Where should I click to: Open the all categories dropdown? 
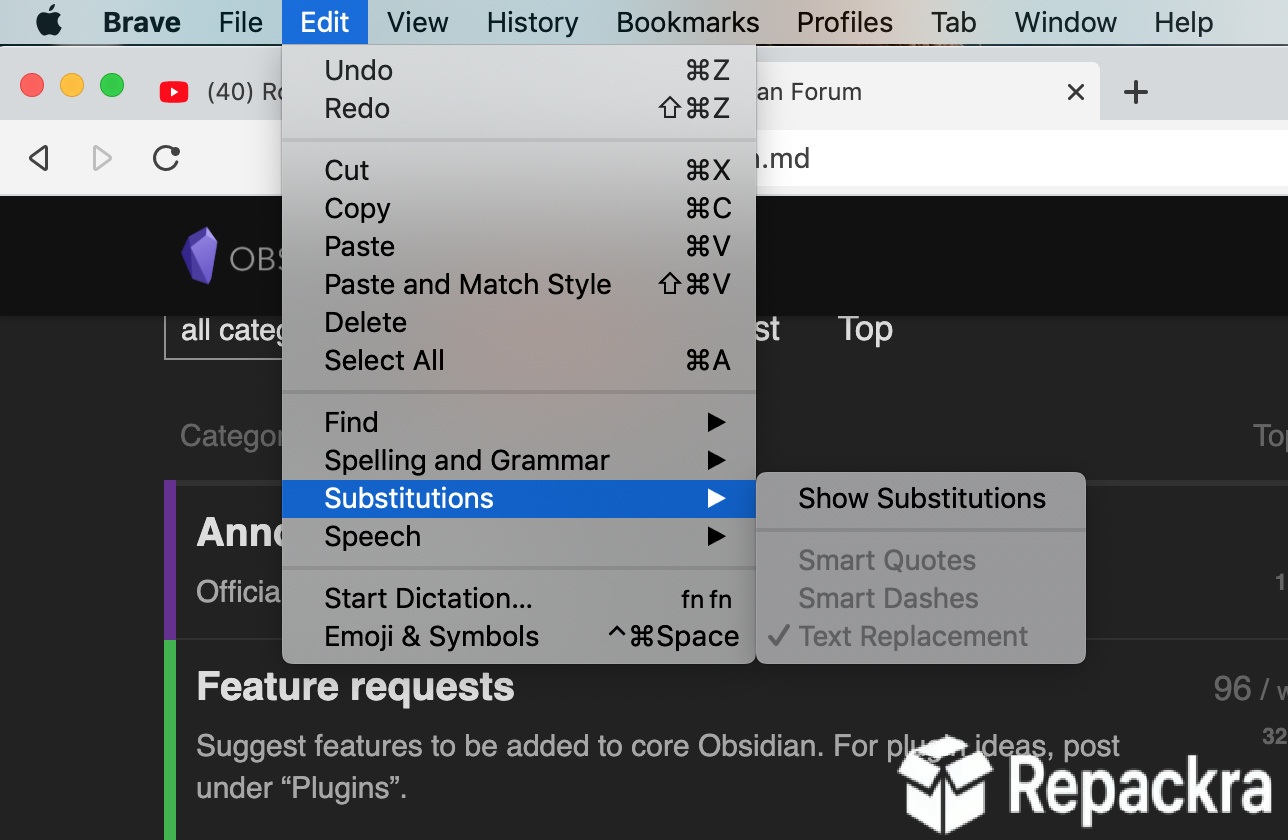223,332
